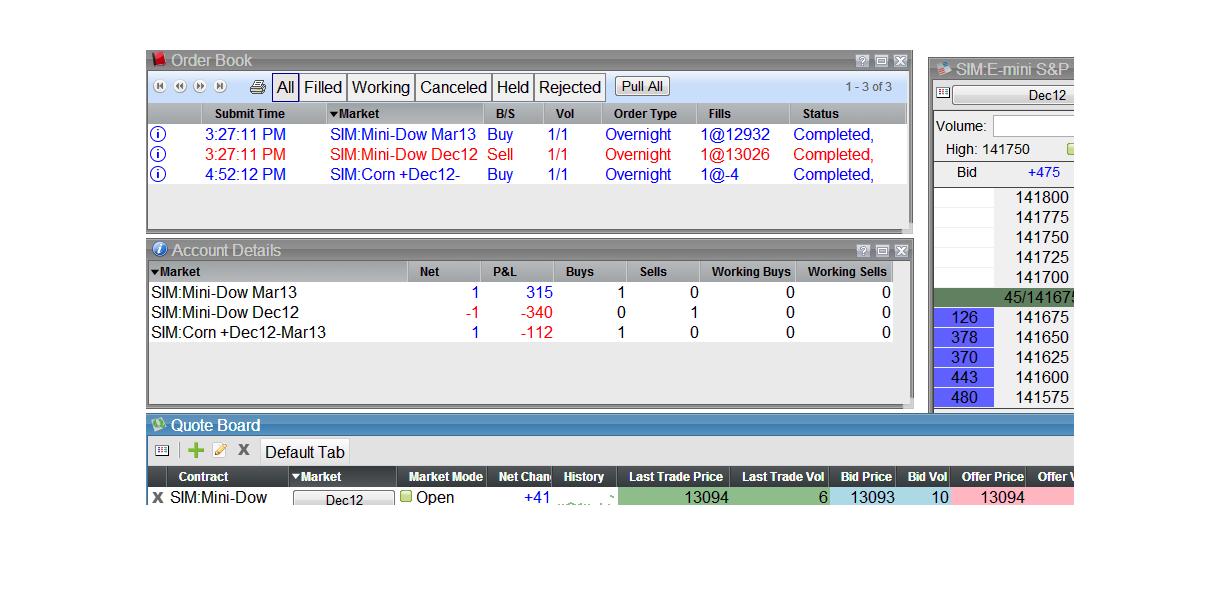Screen dimensions: 1218x602
Task: Click 4:52:12 PM submit time
Action: click(x=245, y=174)
